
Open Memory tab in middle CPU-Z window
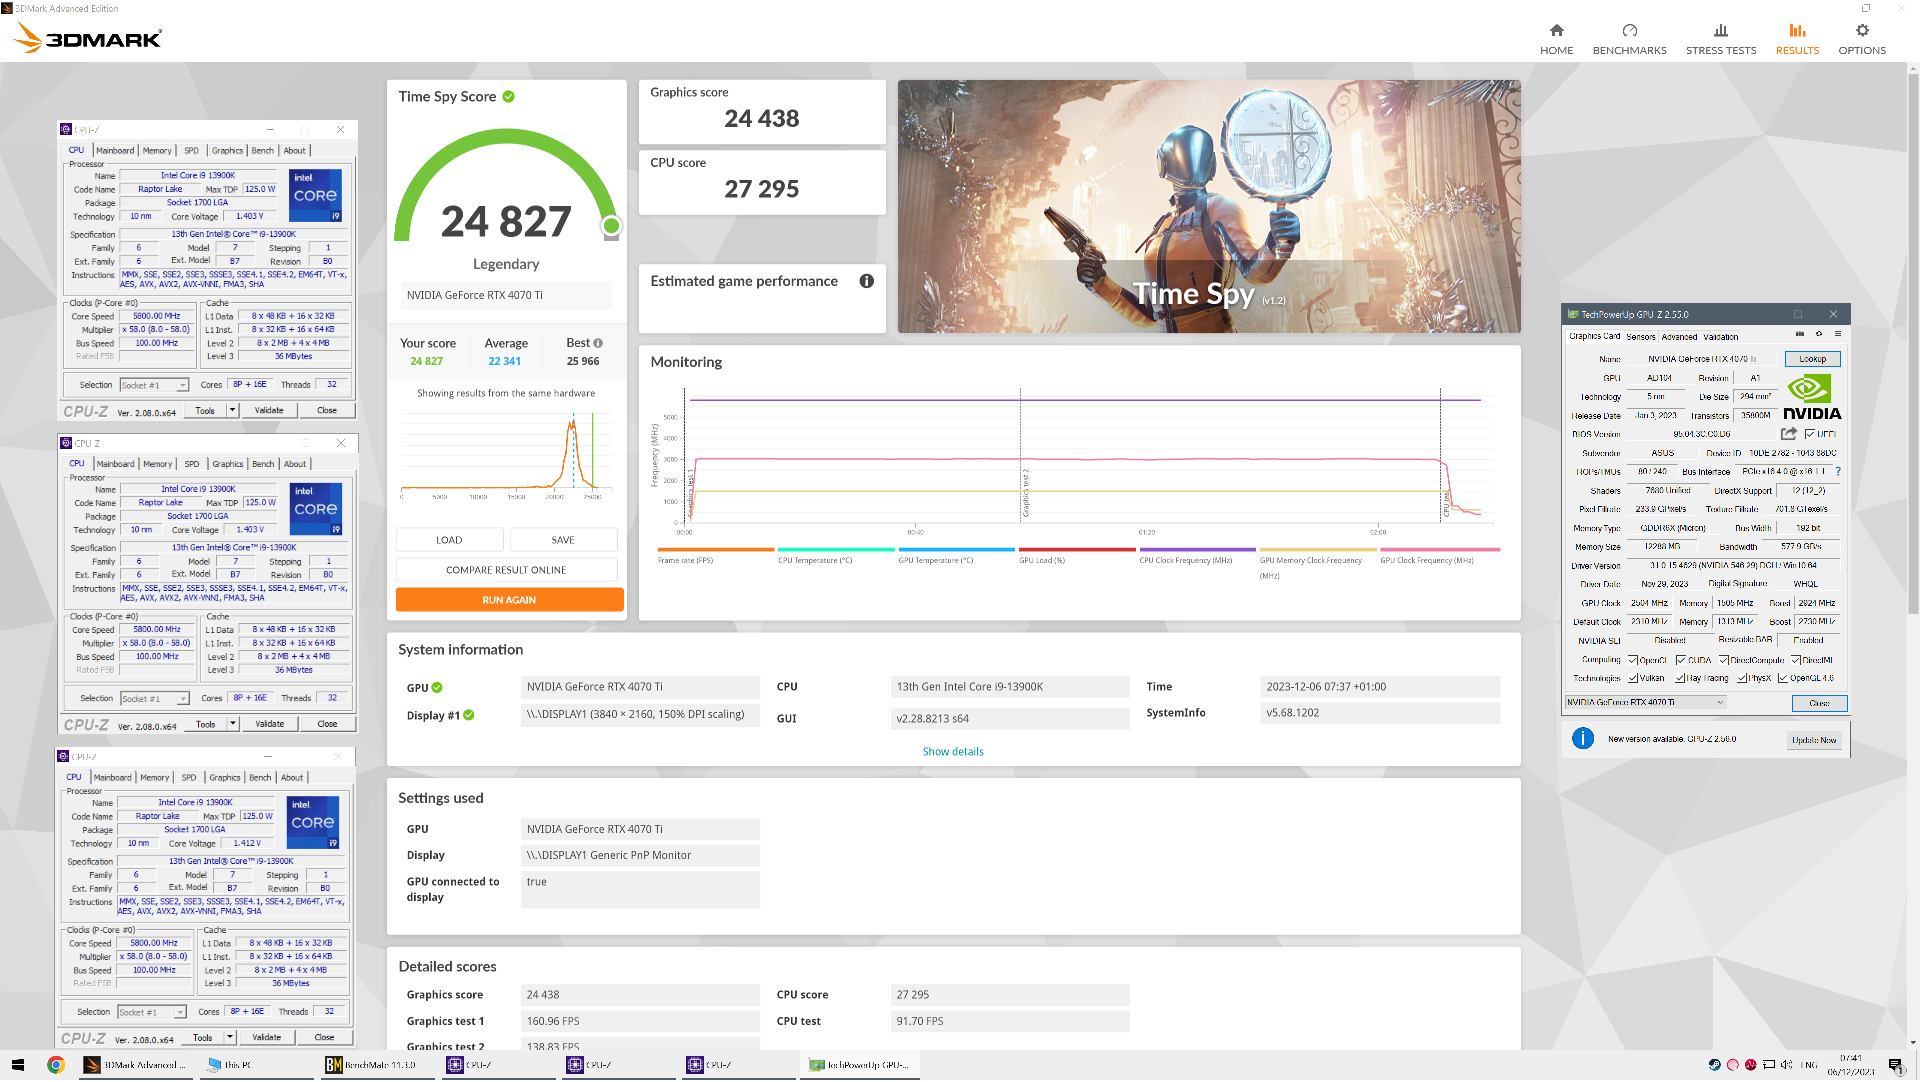(157, 465)
